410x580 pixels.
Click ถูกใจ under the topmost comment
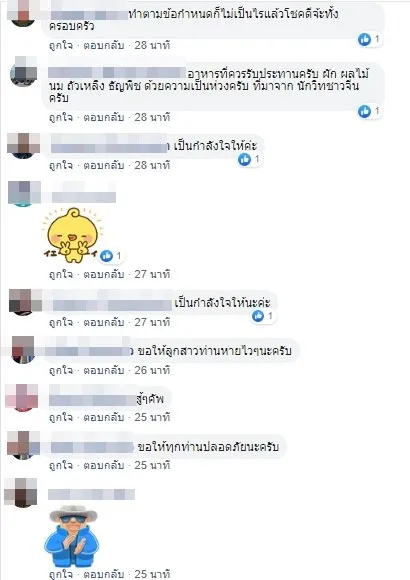point(61,45)
